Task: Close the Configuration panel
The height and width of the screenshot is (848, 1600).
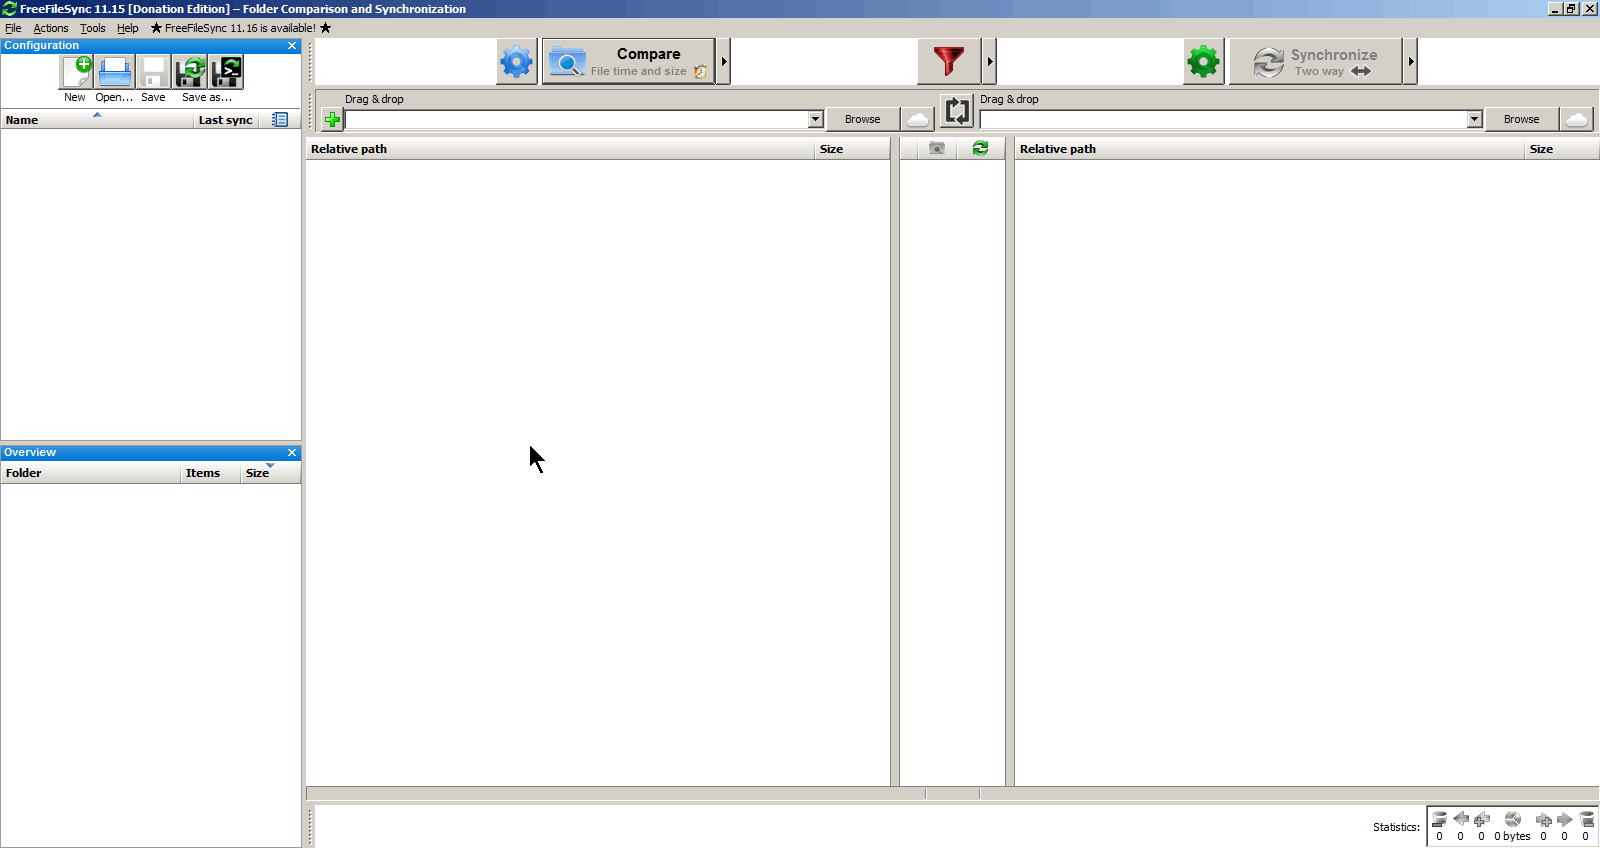Action: pyautogui.click(x=292, y=46)
